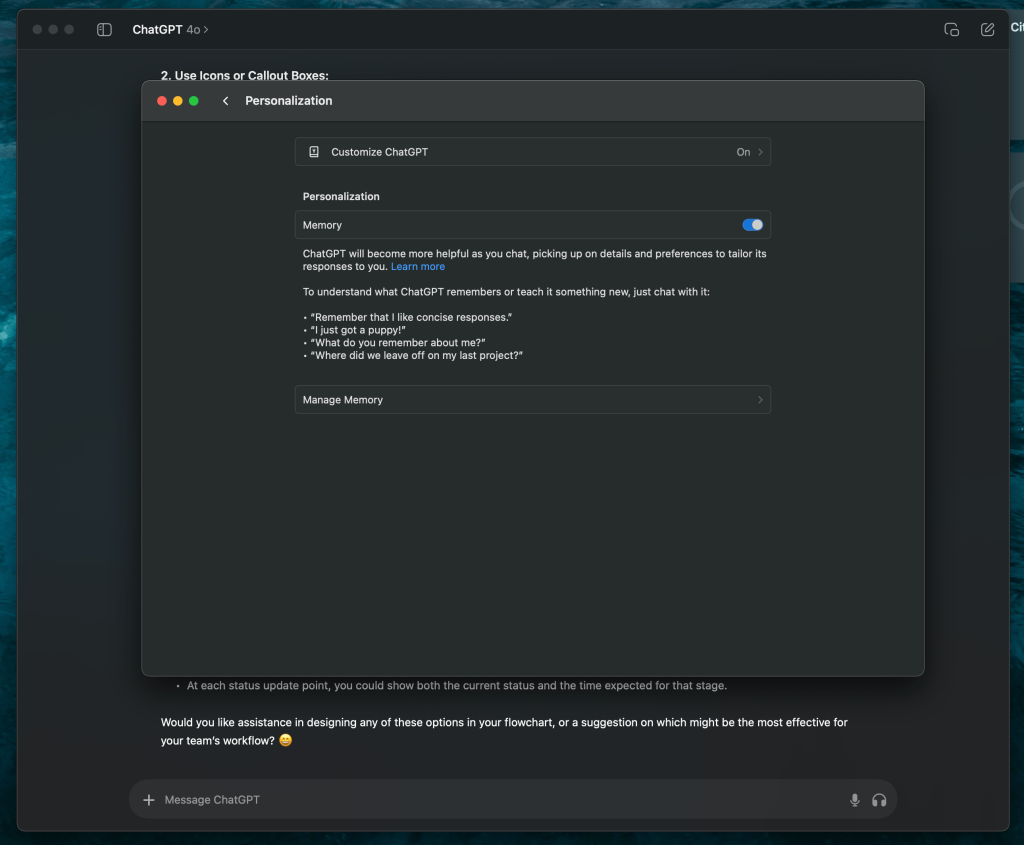
Task: Start dictation with the microphone icon
Action: [854, 800]
